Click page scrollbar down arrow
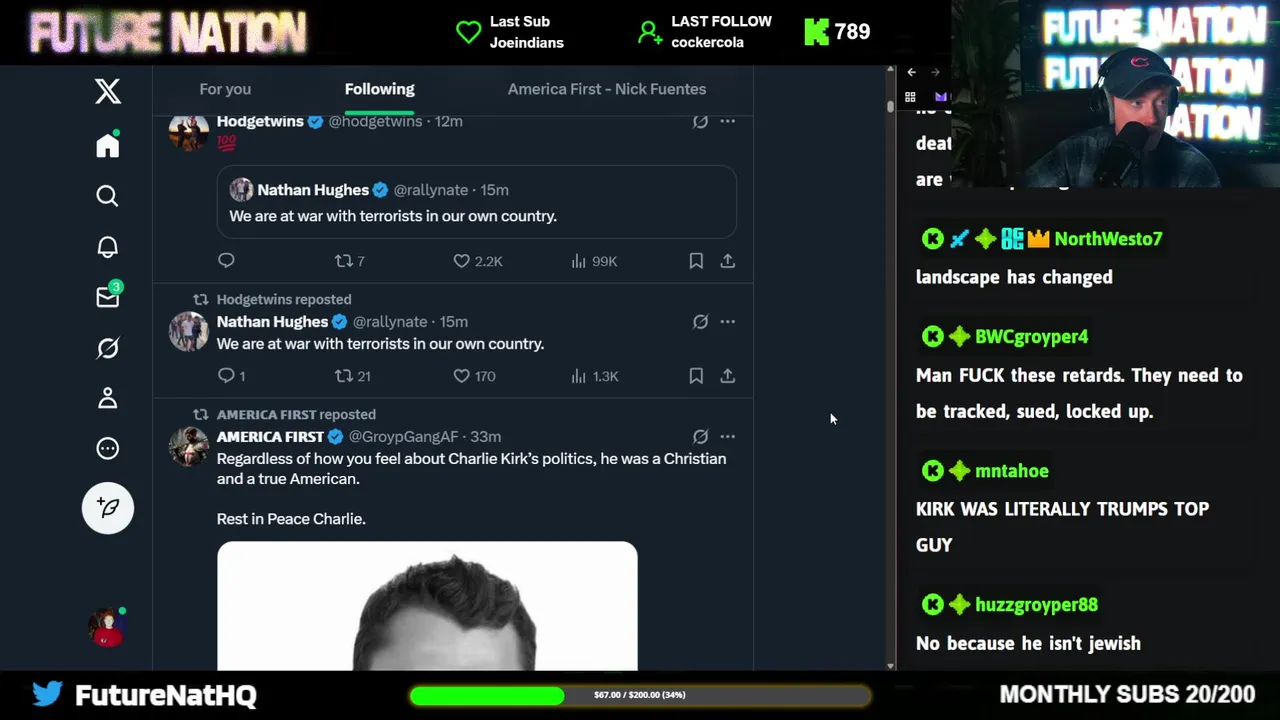Screen dimensions: 1280x720 [890, 665]
